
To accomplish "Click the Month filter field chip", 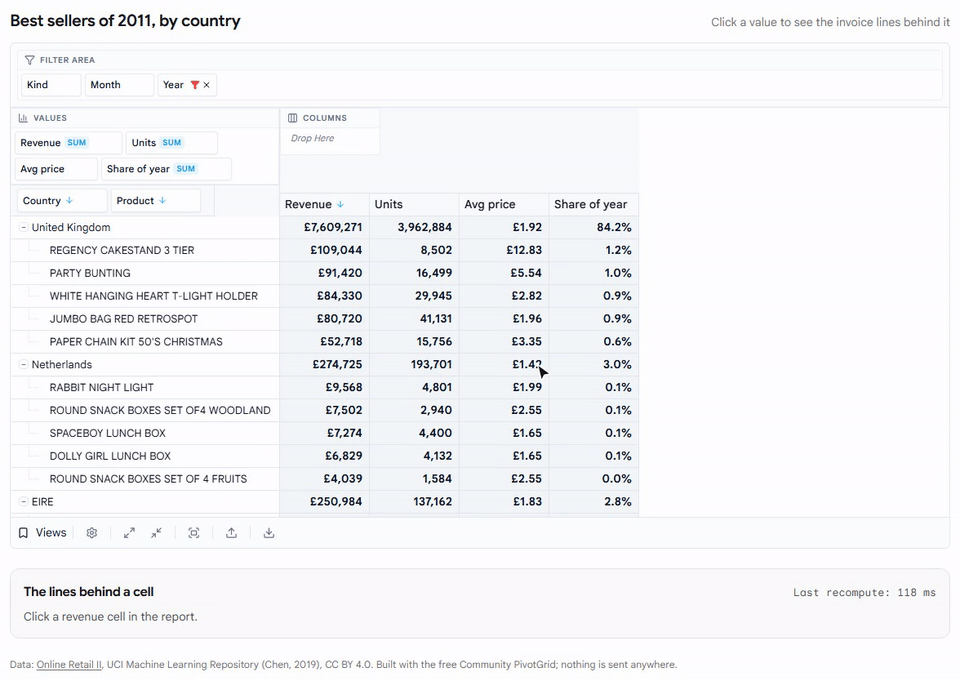I will tap(119, 85).
